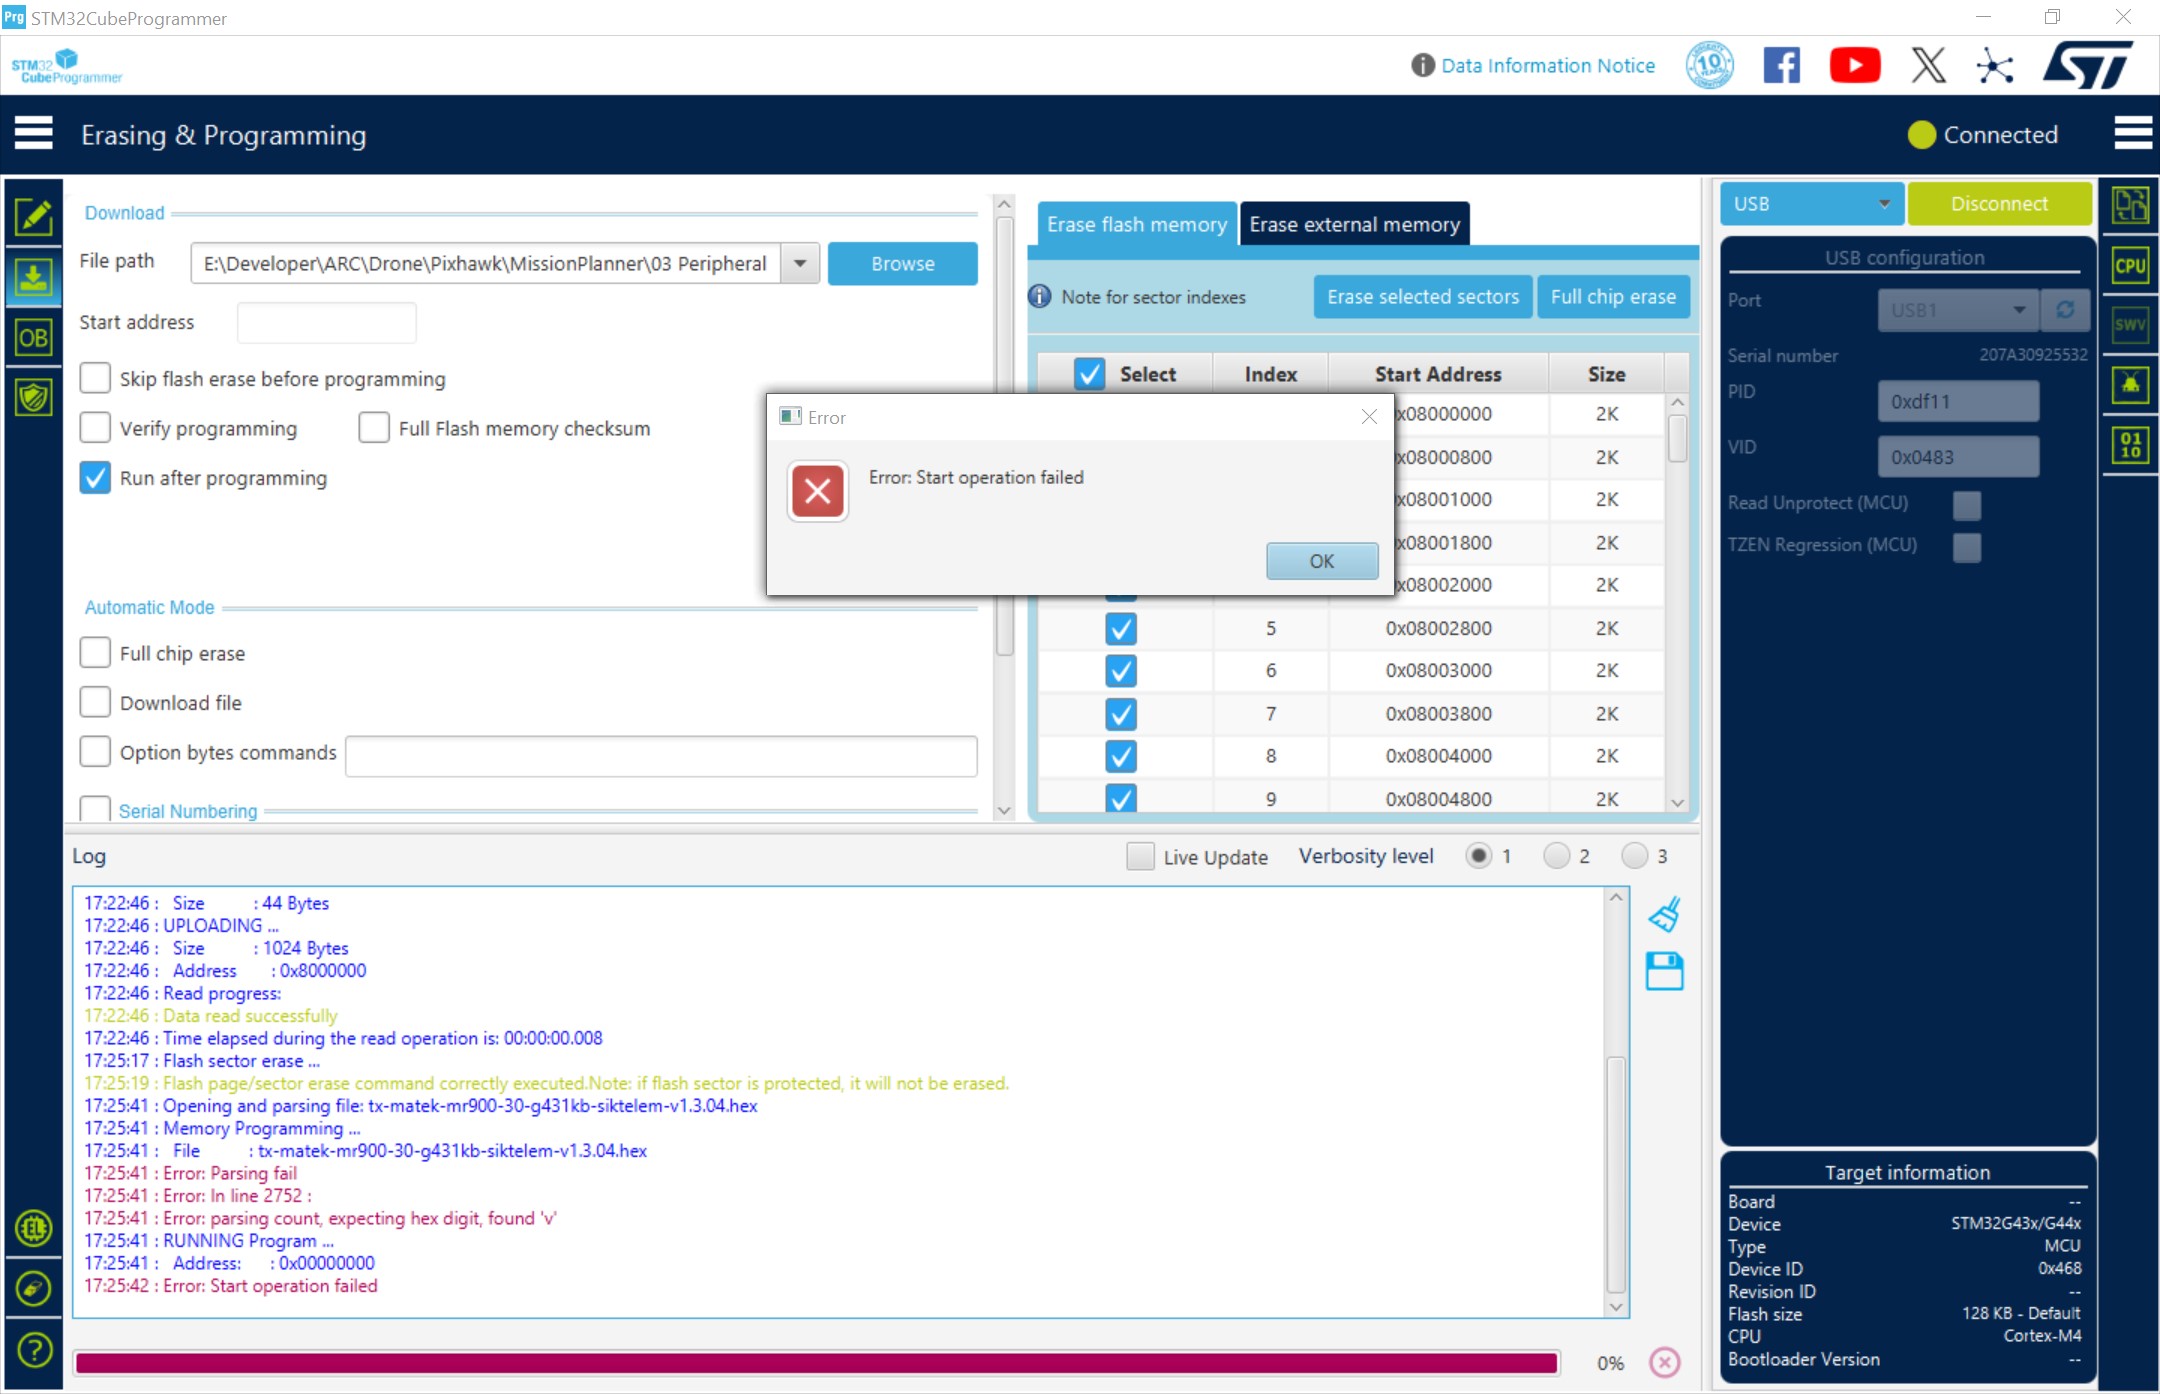Select verbosity level 2
Screen dimensions: 2160x1394
point(1556,856)
